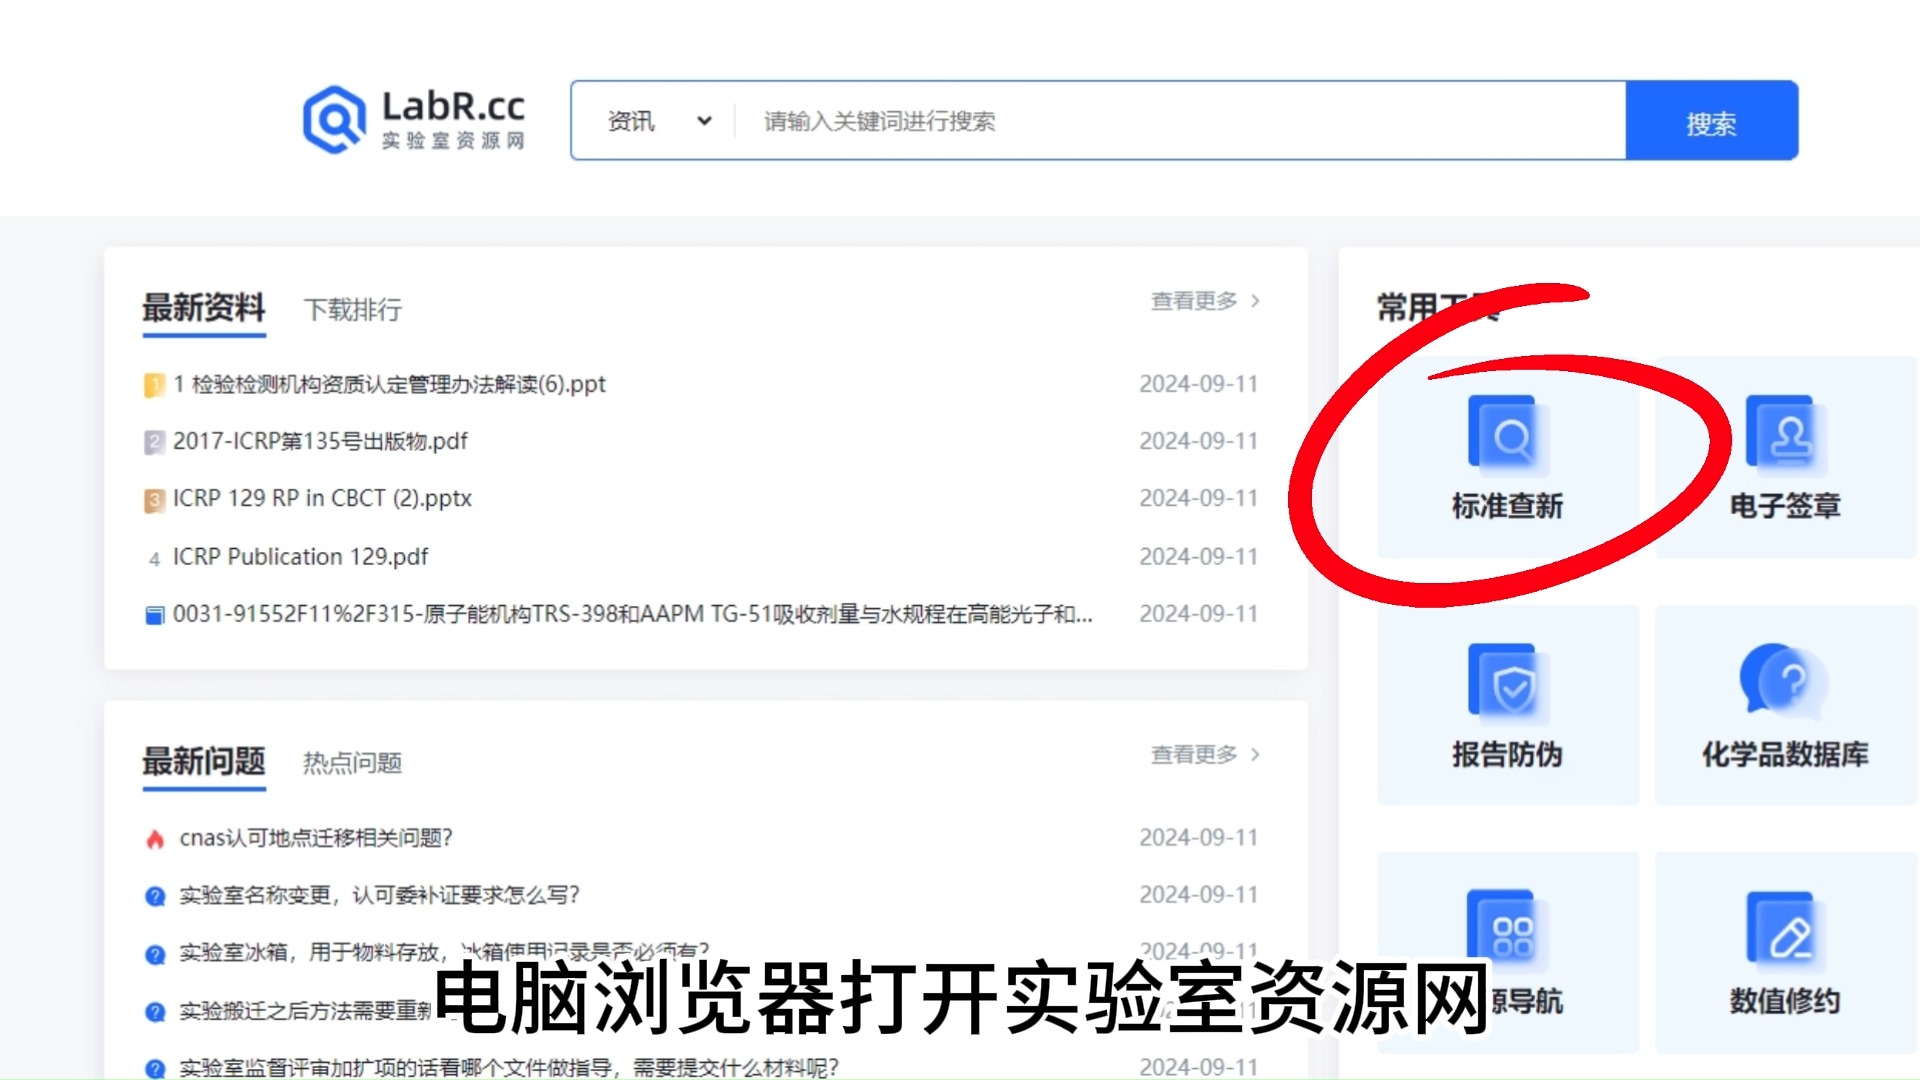
Task: Open 查看更多 in the 最新问题 panel
Action: coord(1205,754)
